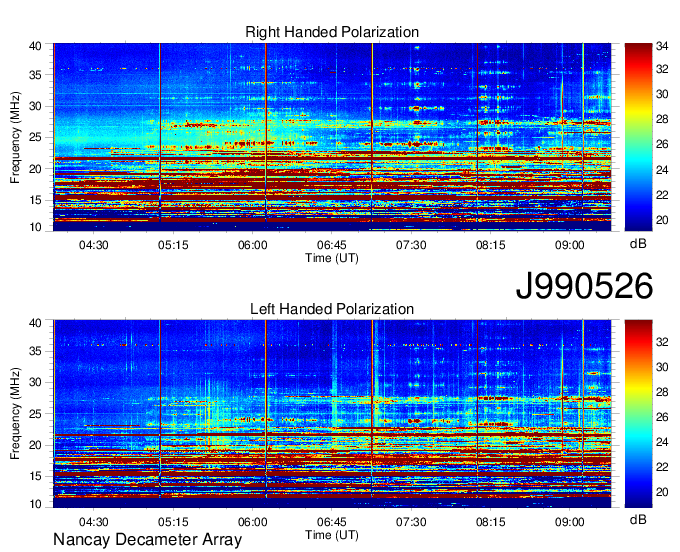Click the Left Handed Polarization title
This screenshot has width=680, height=552.
coord(332,309)
